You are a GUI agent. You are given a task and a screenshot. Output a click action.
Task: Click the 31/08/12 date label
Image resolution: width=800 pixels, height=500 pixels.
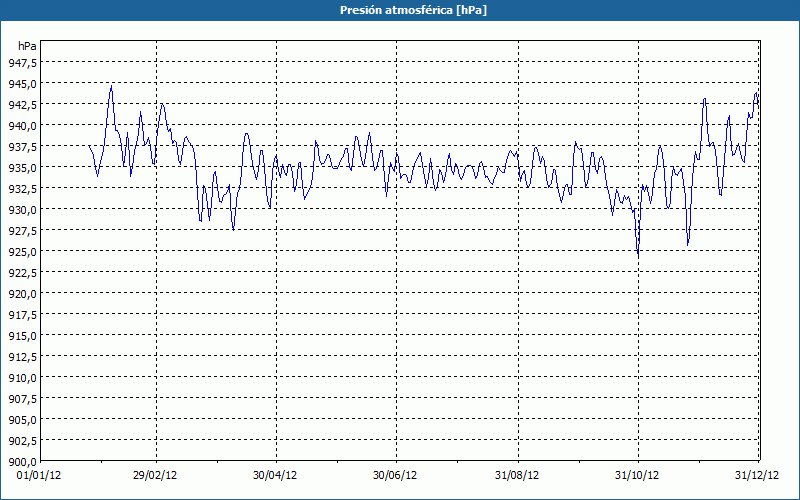(x=517, y=476)
